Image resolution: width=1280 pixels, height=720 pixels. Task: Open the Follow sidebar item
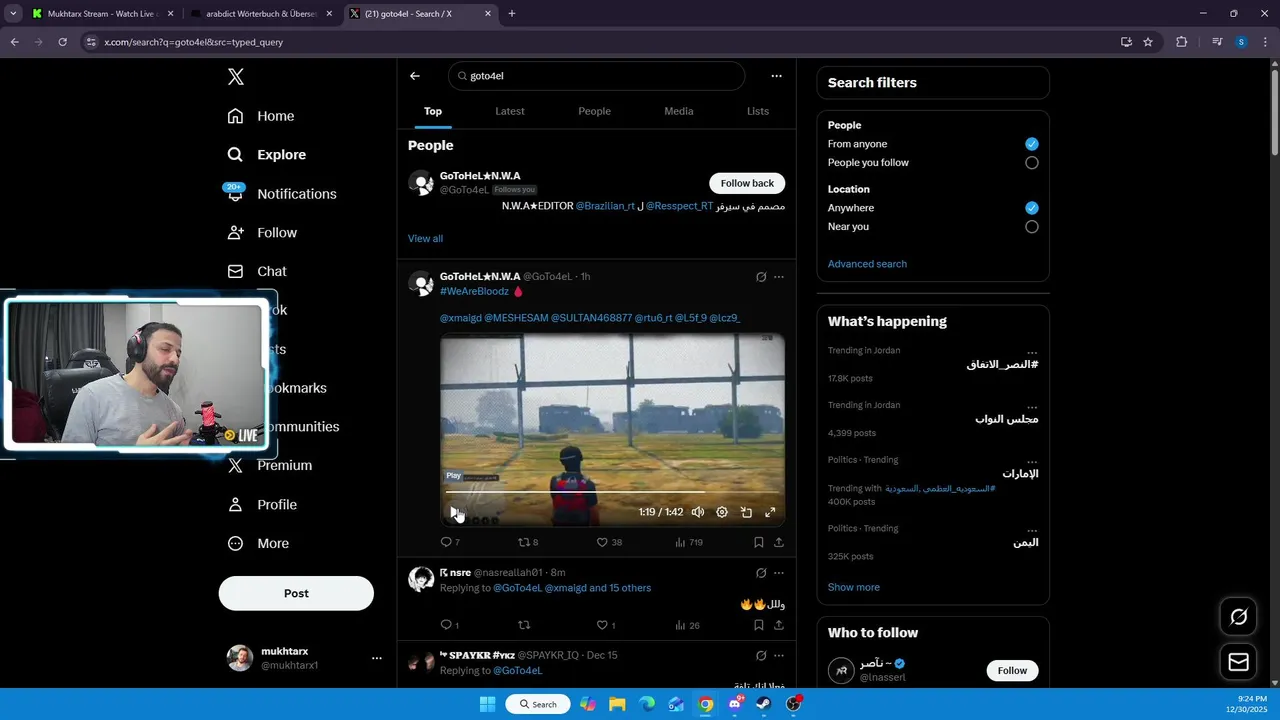point(262,233)
